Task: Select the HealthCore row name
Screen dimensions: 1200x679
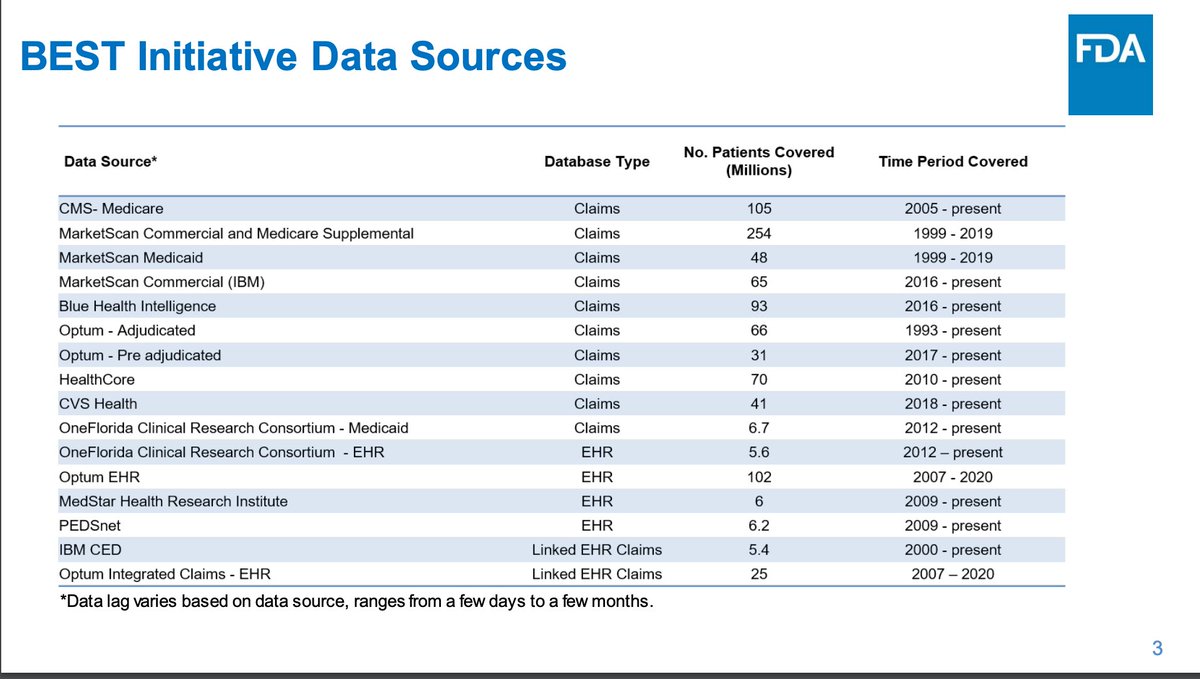Action: [x=96, y=379]
